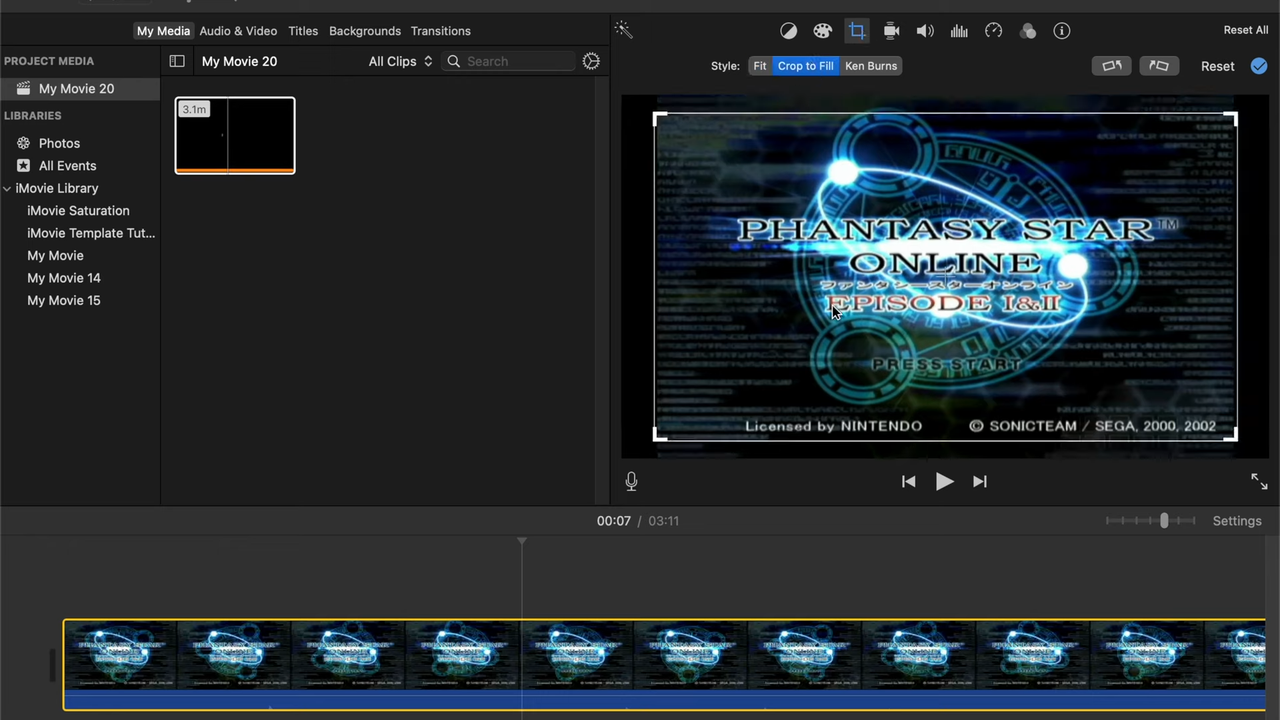Open the Volume adjustment controls
The width and height of the screenshot is (1280, 720).
(925, 31)
